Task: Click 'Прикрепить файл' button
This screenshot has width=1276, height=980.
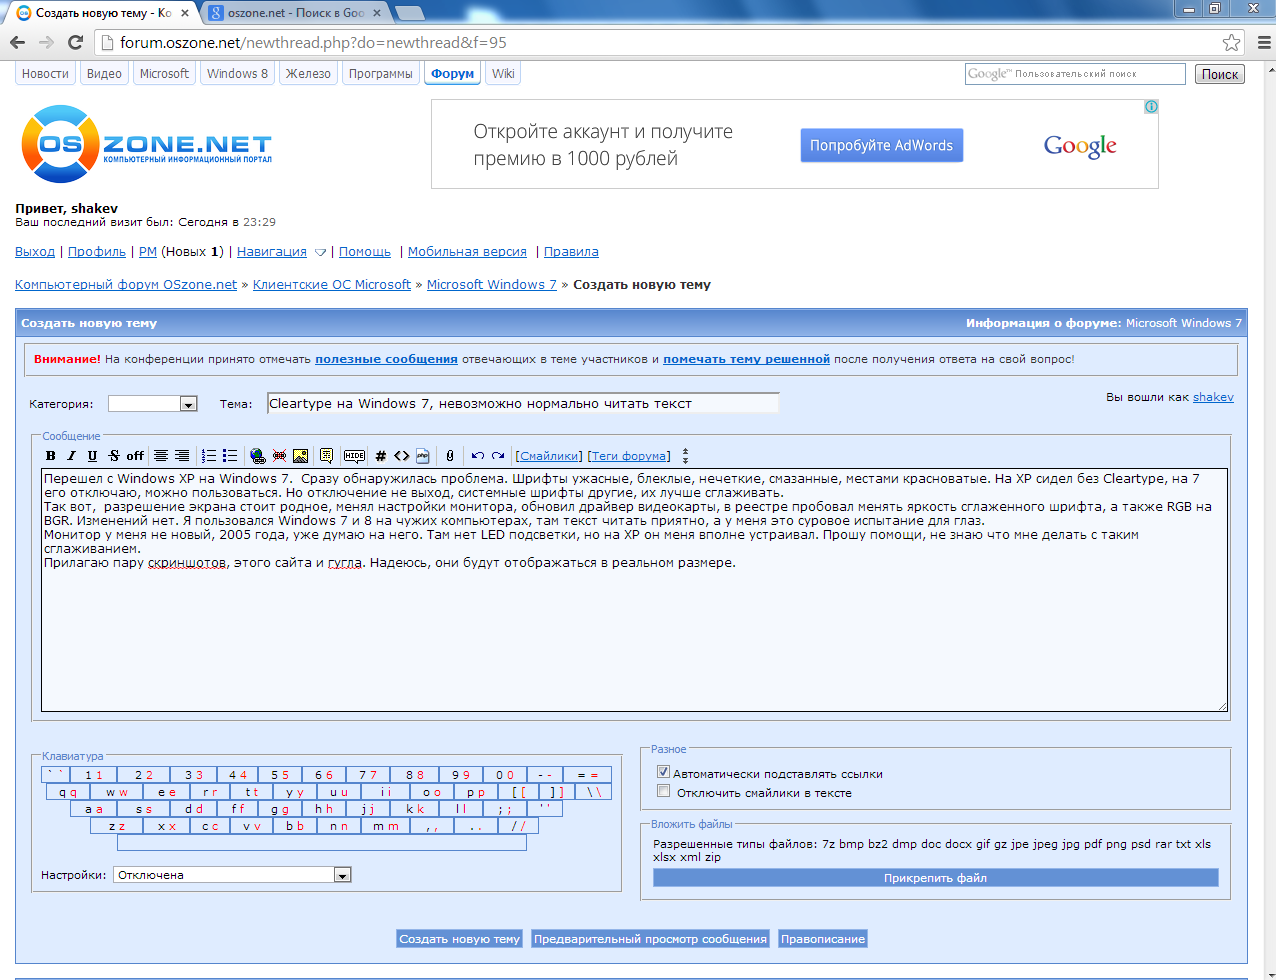Action: pyautogui.click(x=935, y=878)
